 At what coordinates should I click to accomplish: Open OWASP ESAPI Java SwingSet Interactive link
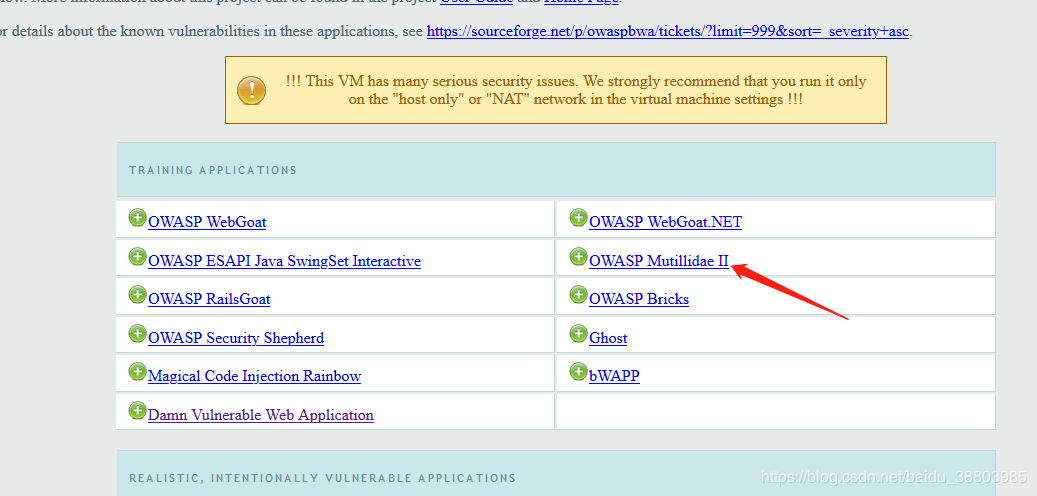coord(284,261)
